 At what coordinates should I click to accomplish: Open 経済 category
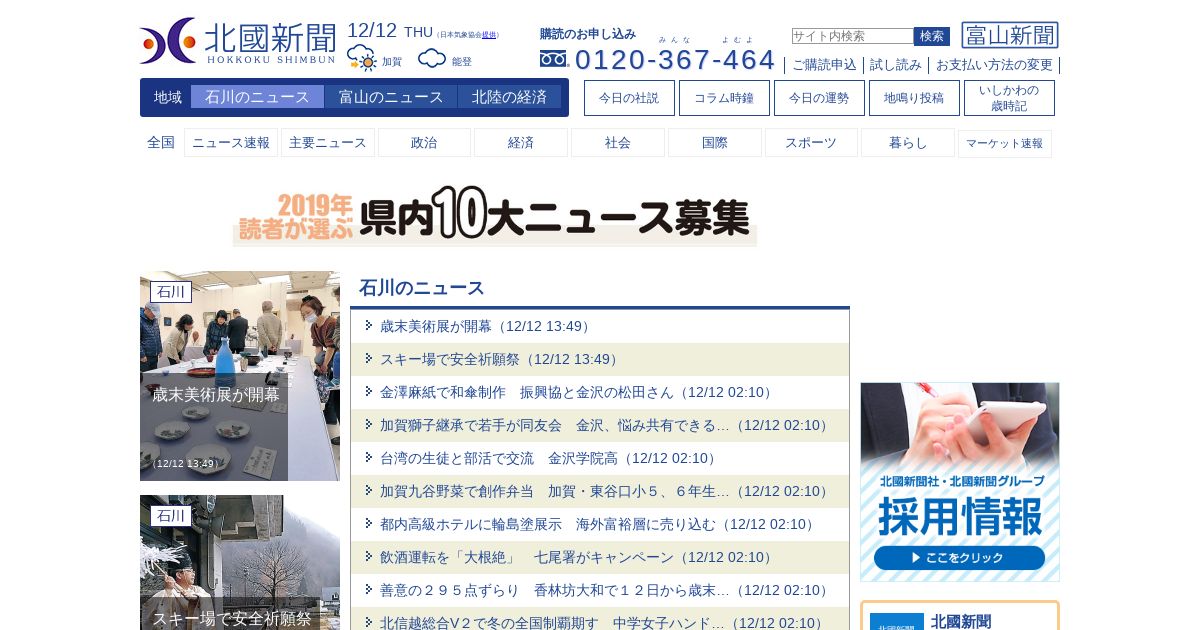(521, 143)
